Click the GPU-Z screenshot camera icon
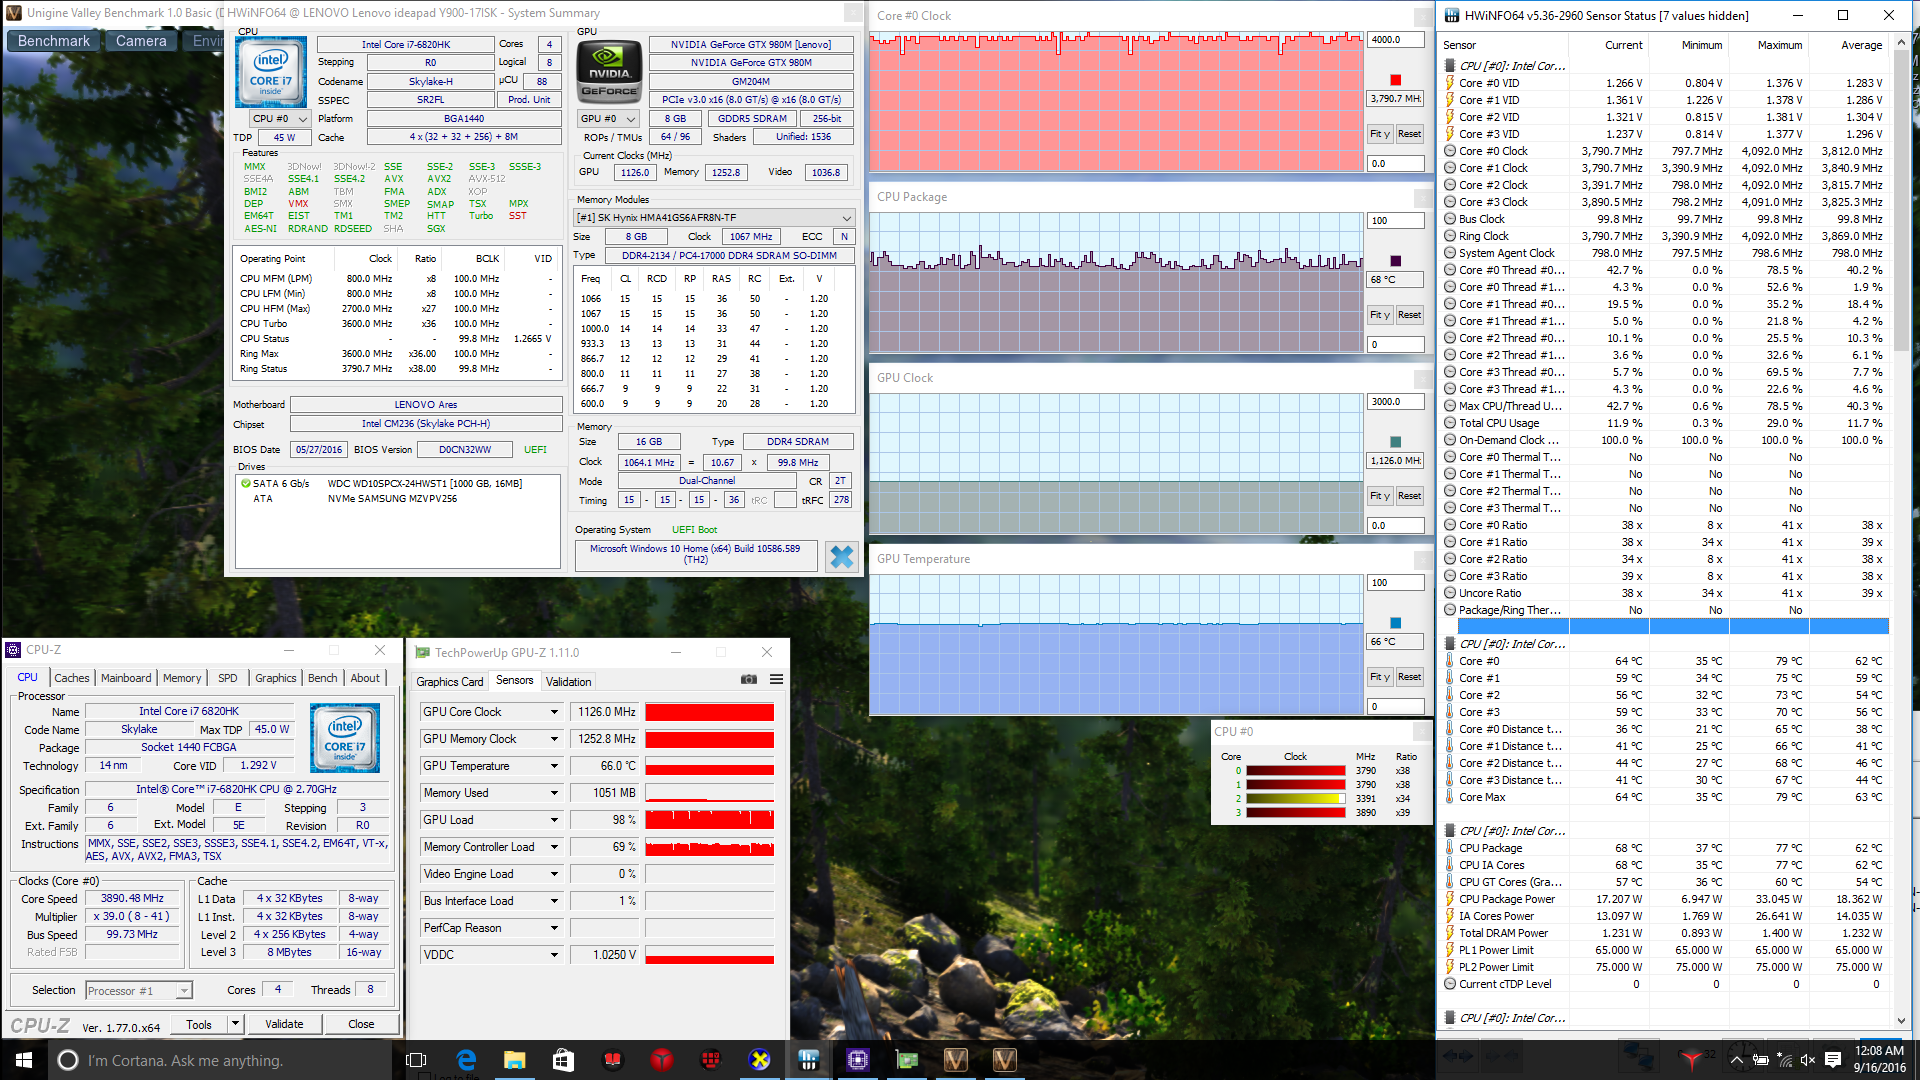The width and height of the screenshot is (1920, 1080). point(748,680)
